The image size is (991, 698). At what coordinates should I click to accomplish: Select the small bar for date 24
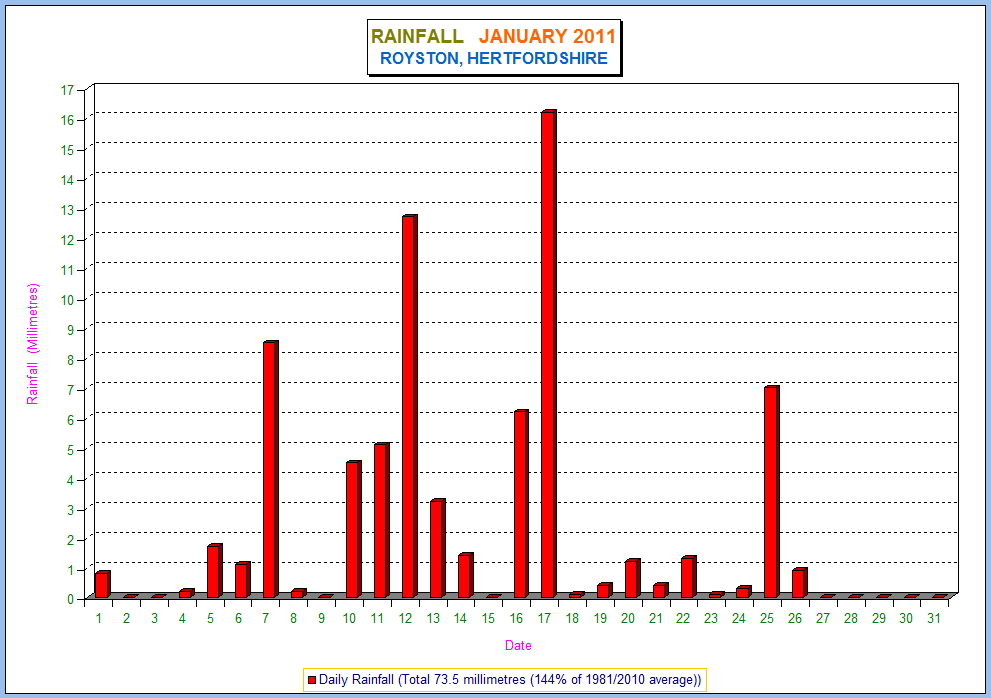[x=744, y=592]
